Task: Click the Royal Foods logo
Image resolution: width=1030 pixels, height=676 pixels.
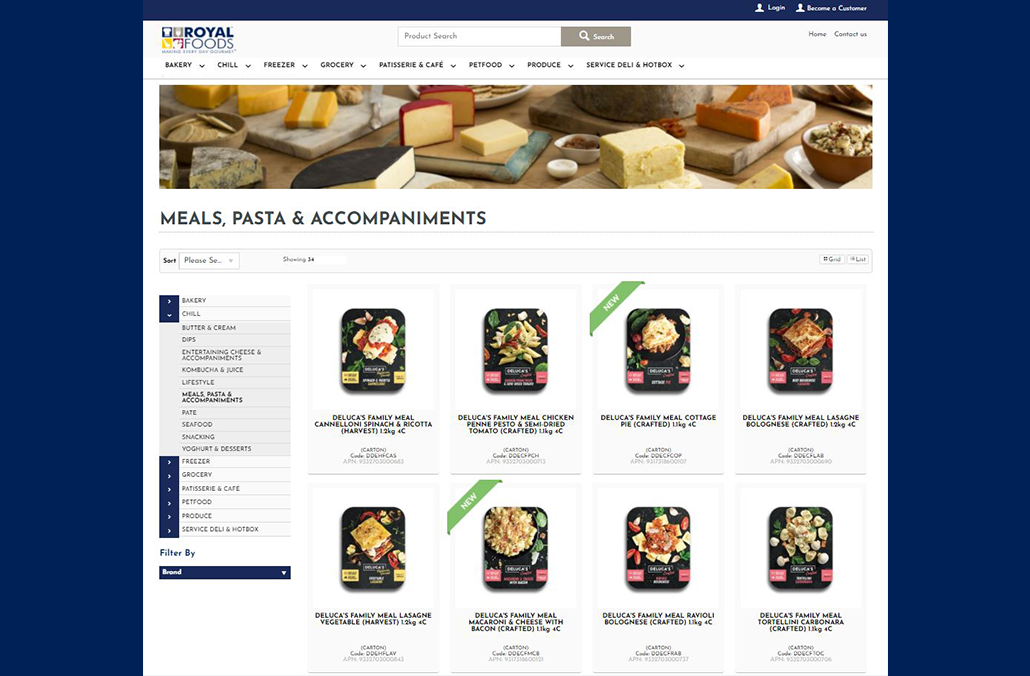Action: click(198, 39)
